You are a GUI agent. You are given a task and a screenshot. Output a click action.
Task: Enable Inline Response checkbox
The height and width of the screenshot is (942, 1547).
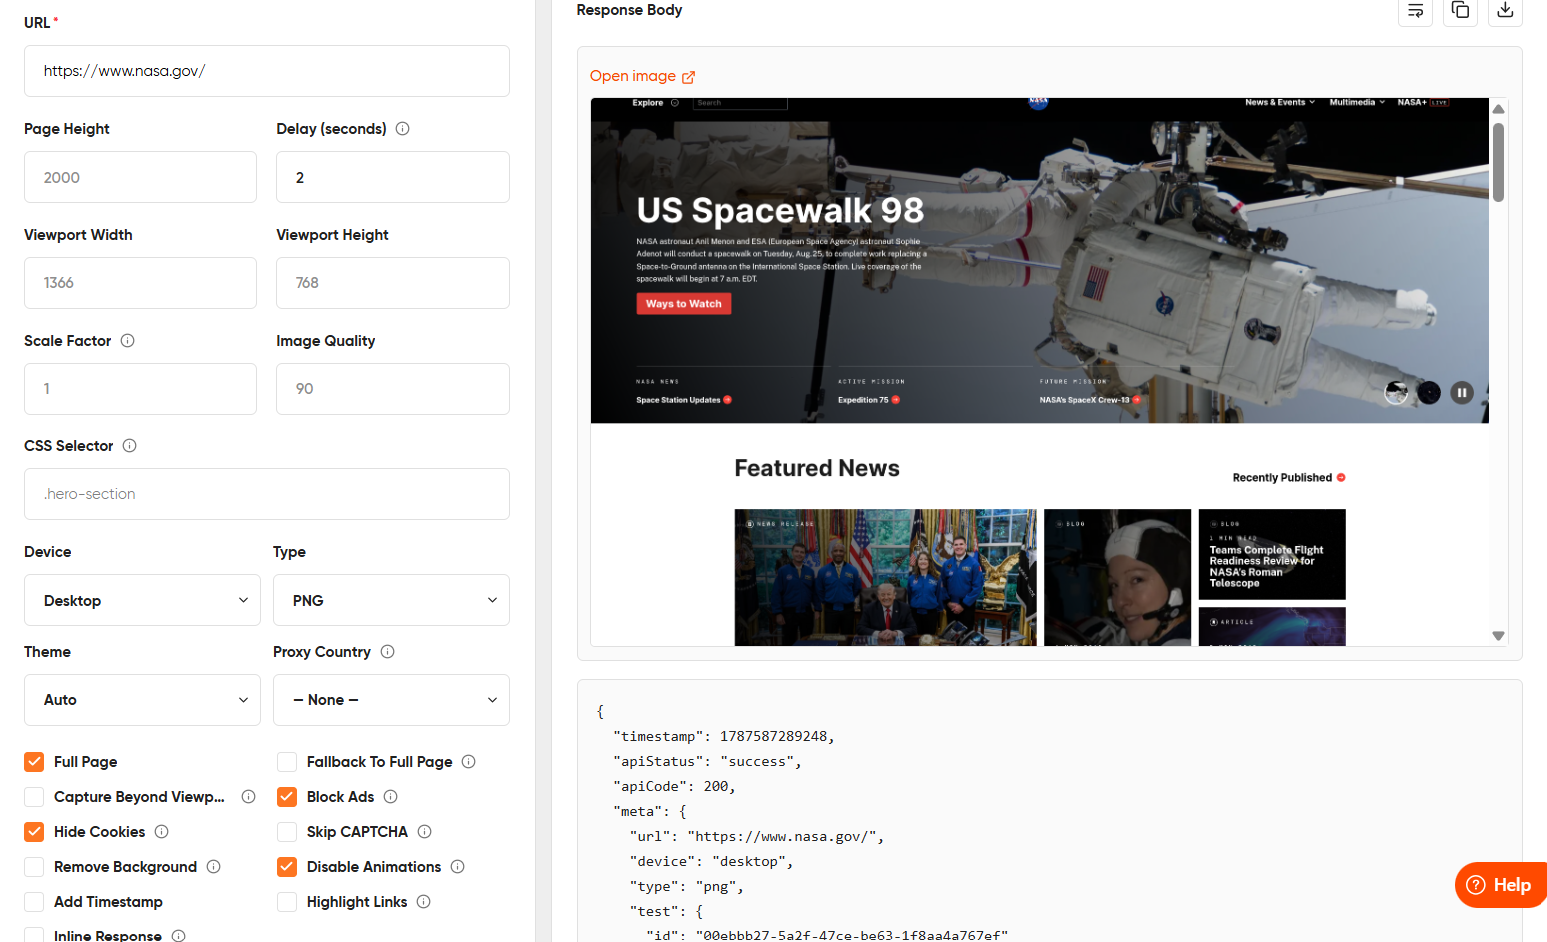34,935
